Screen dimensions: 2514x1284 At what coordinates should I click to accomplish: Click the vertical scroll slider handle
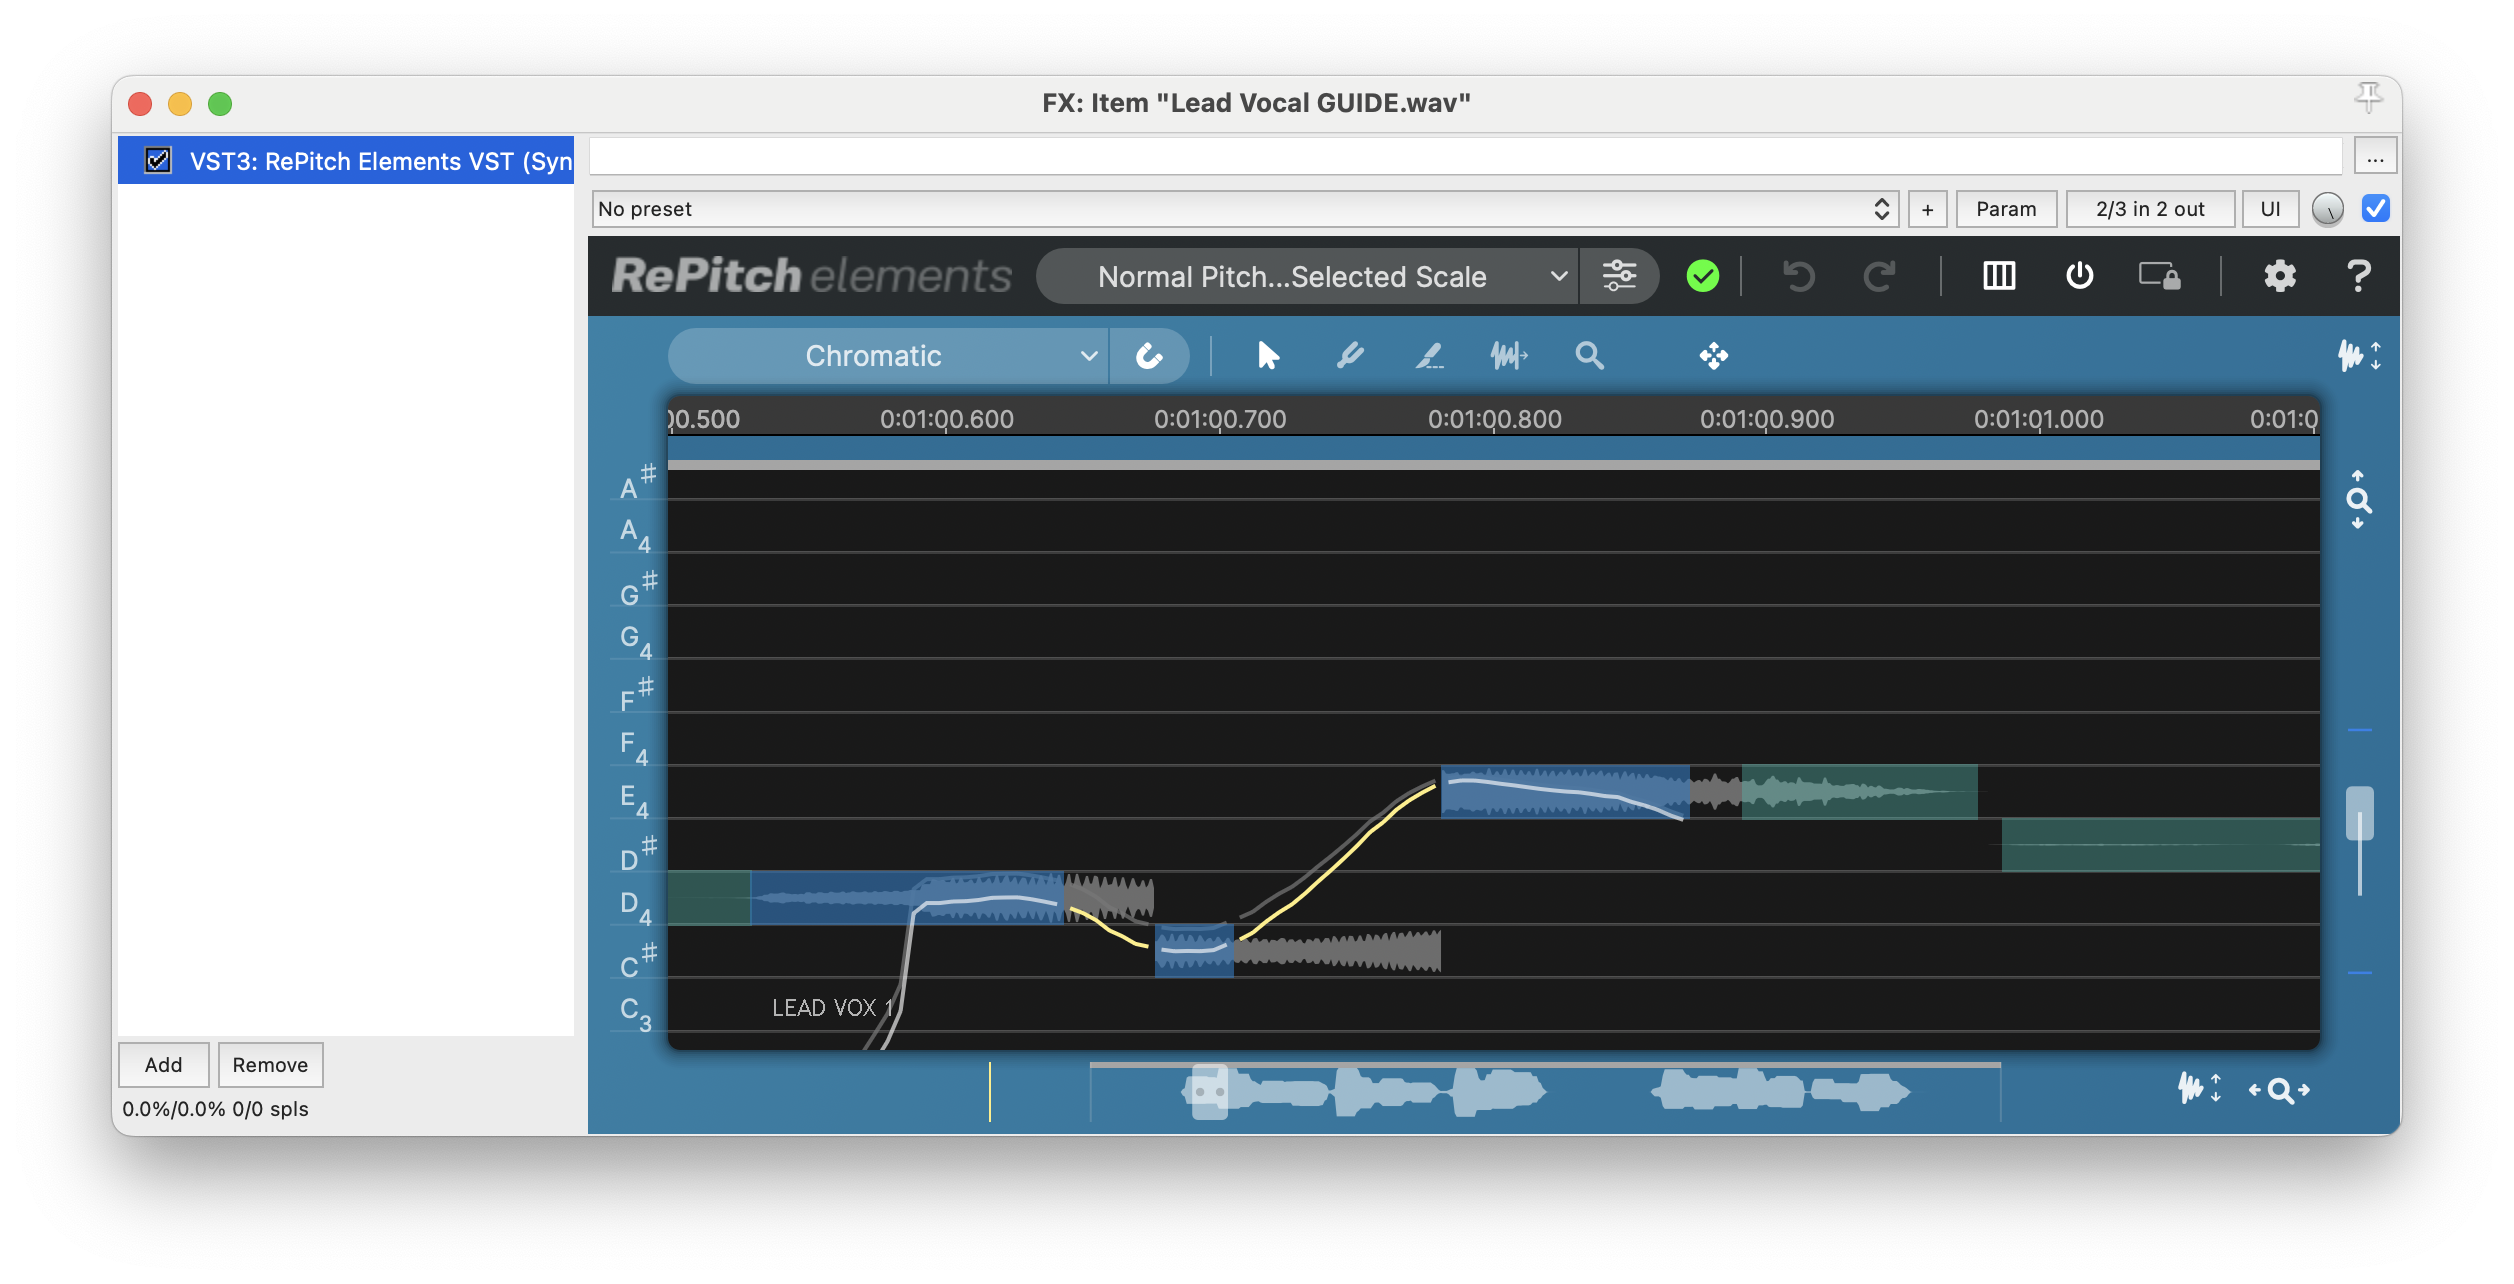pos(2359,812)
